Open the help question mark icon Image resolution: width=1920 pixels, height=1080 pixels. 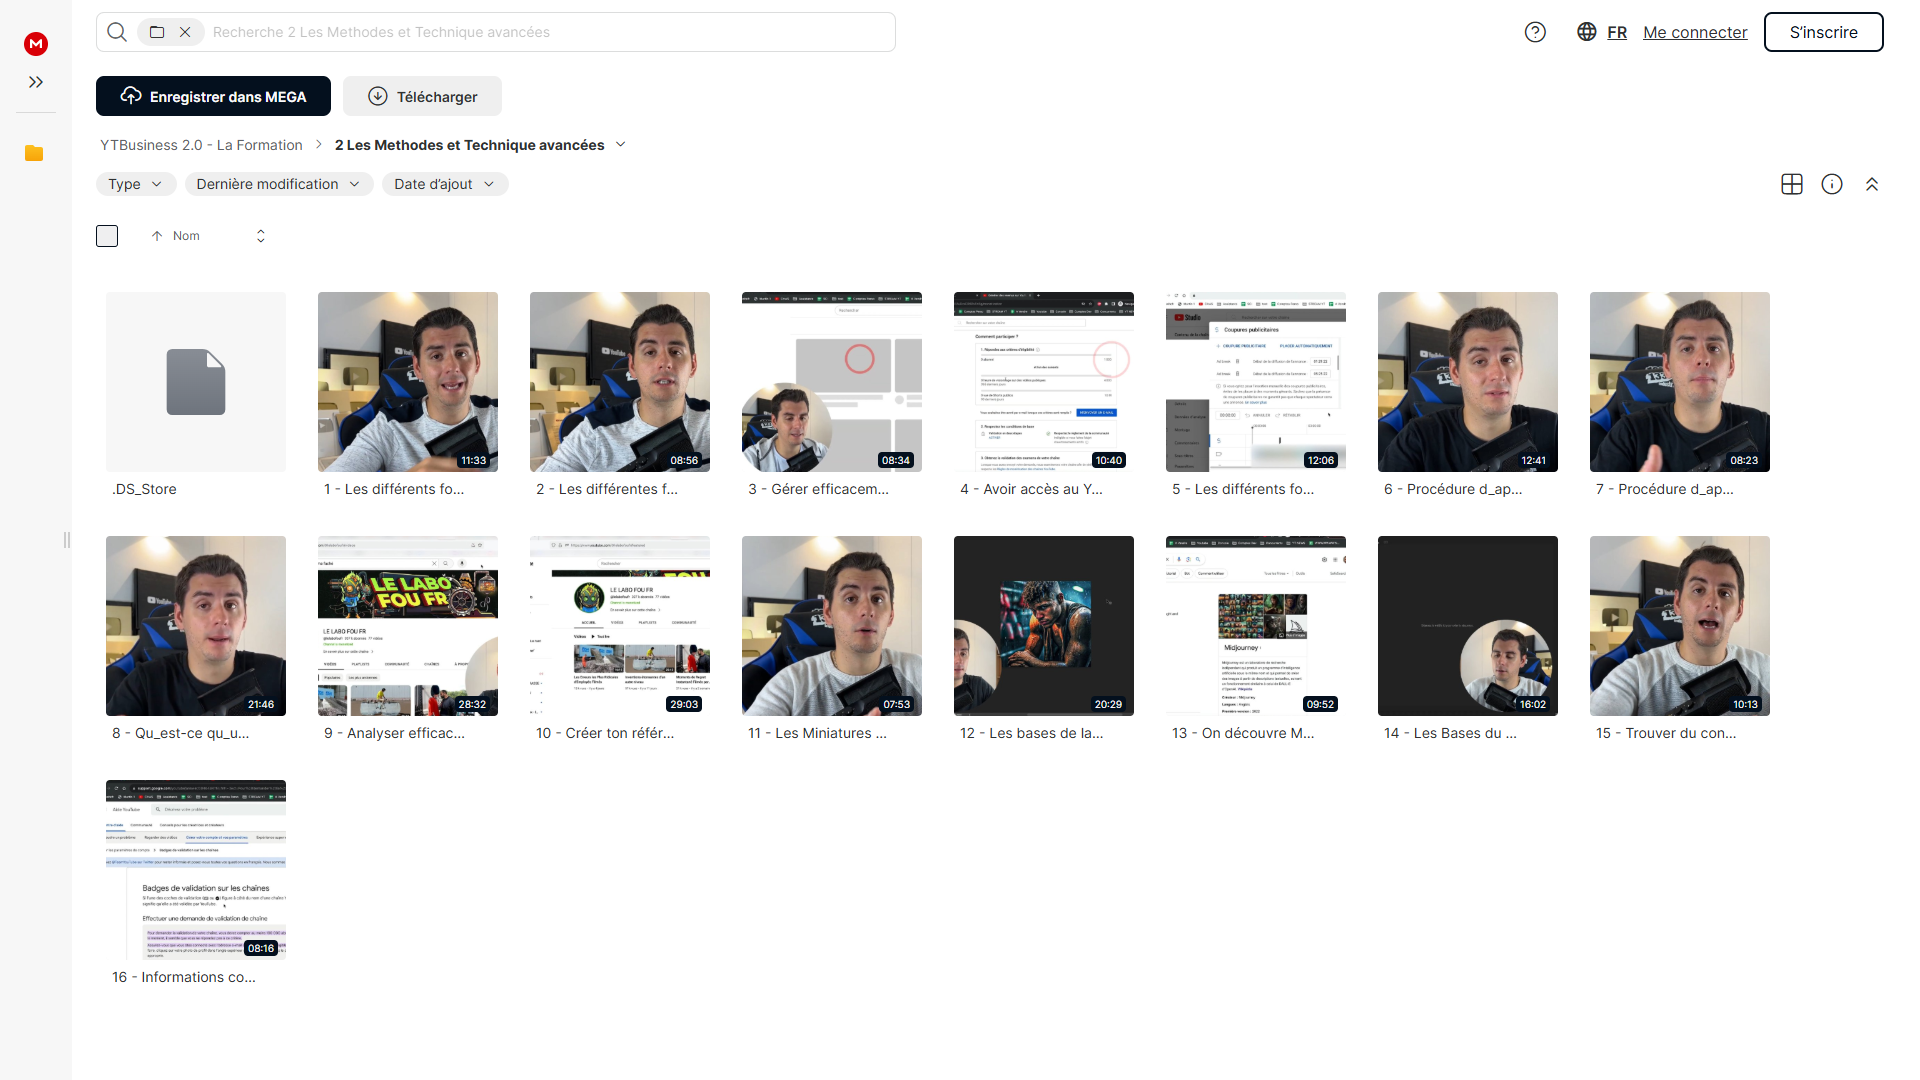pyautogui.click(x=1535, y=32)
